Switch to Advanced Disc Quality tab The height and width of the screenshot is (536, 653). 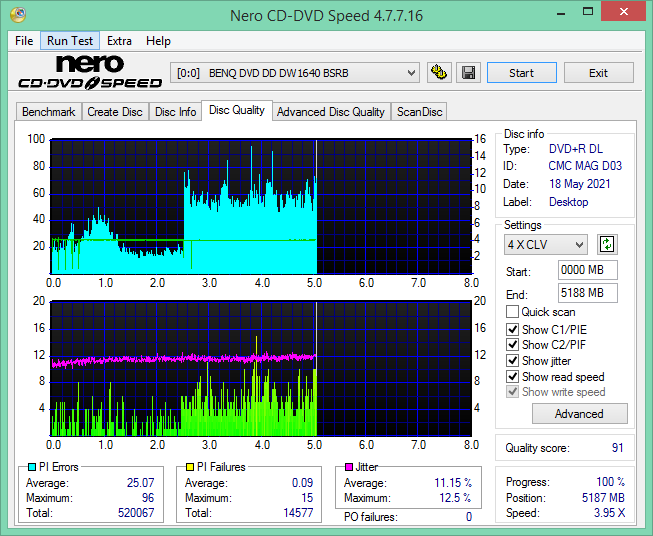tap(331, 112)
